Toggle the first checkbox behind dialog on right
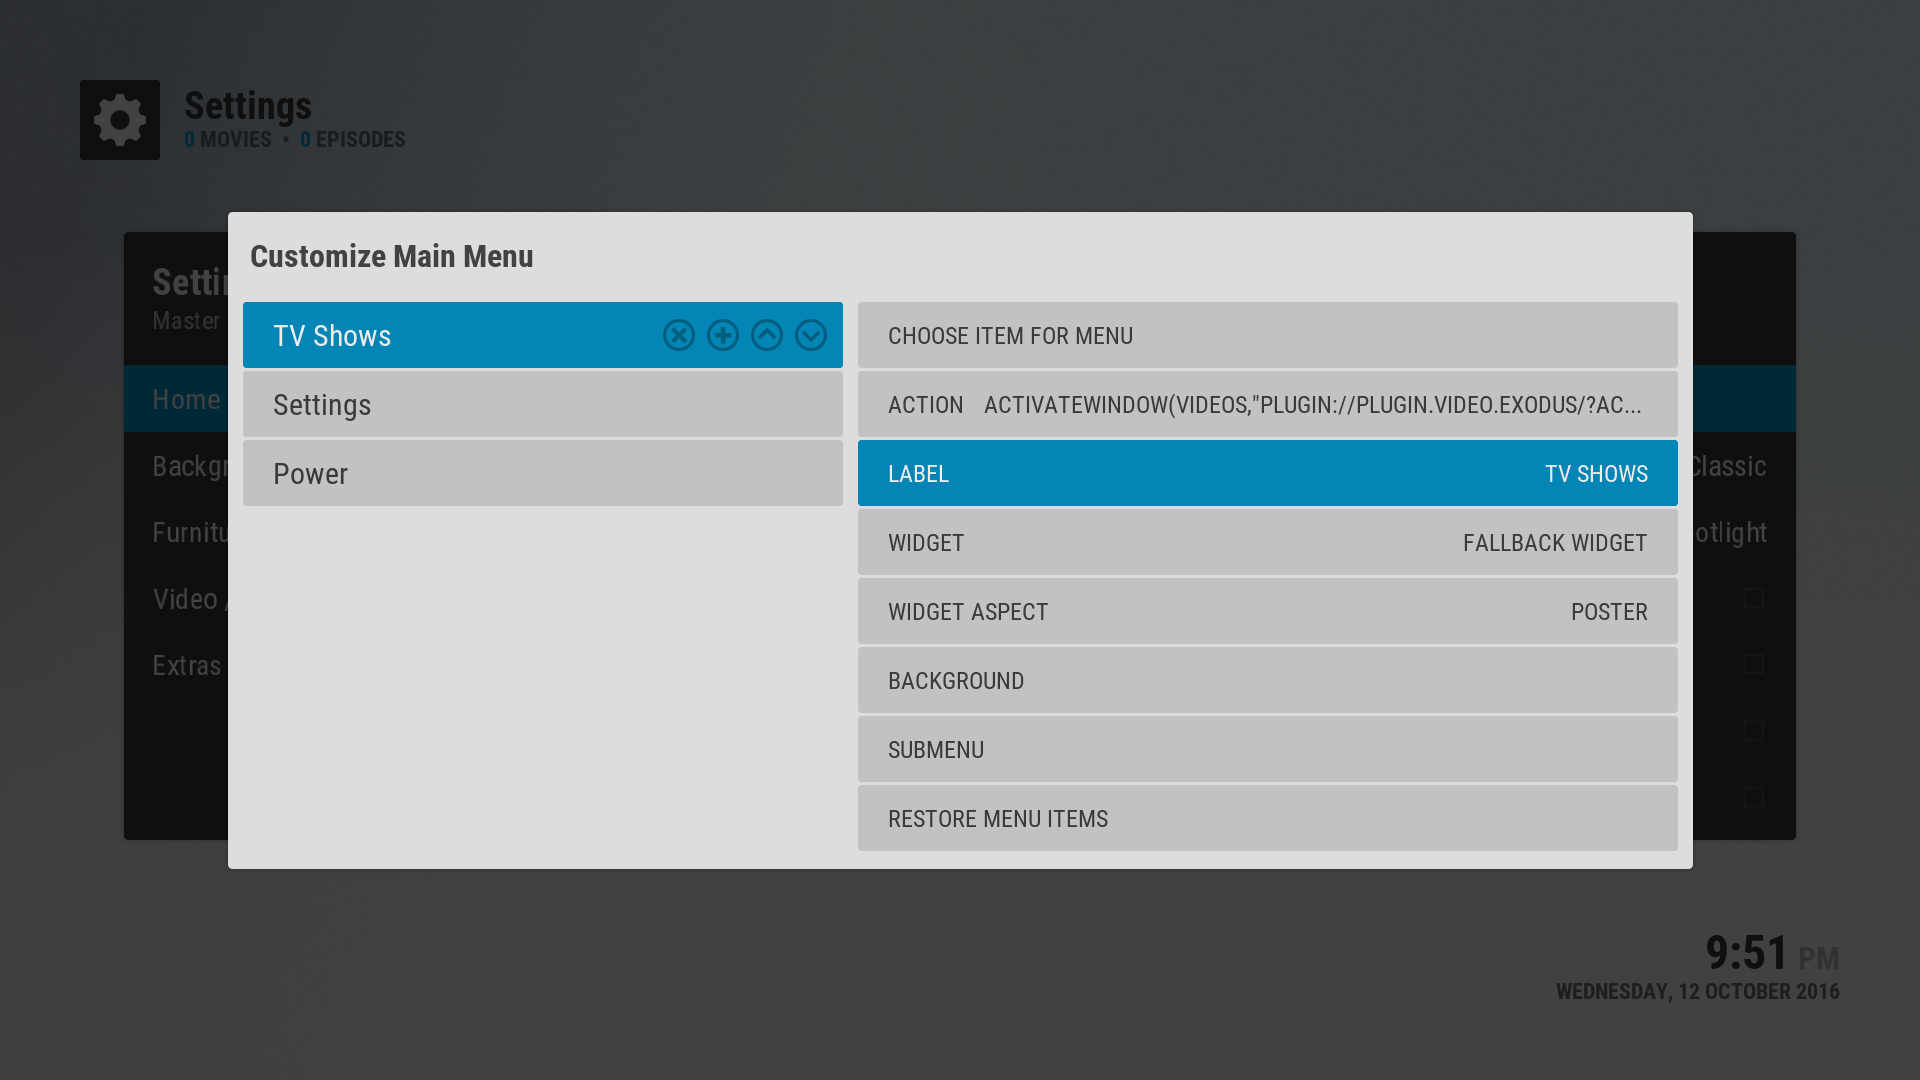This screenshot has width=1920, height=1080. click(1753, 598)
